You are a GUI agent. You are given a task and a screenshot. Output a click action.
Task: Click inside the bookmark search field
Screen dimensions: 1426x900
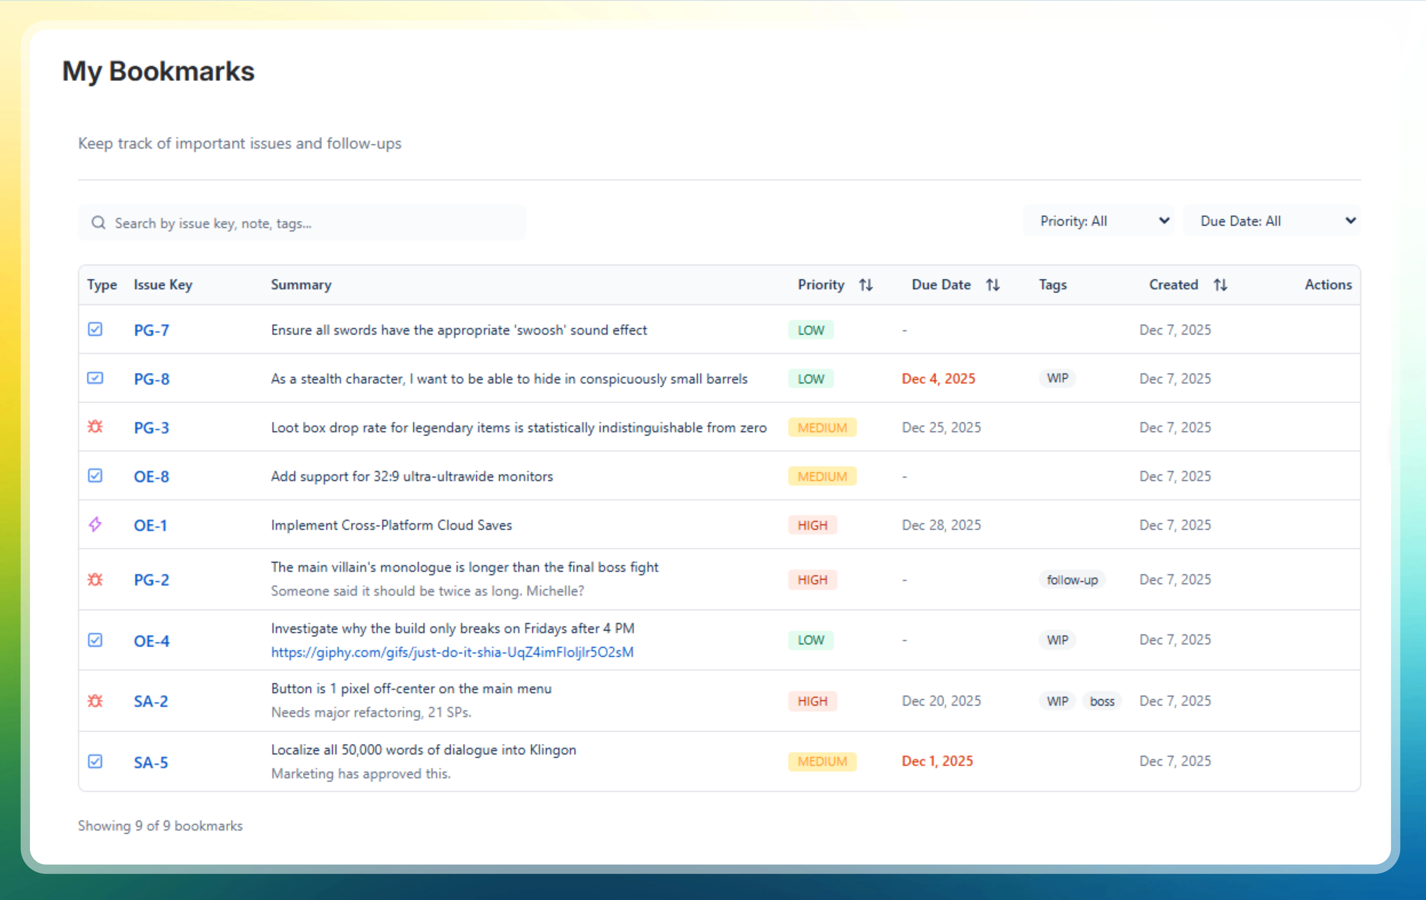300,222
